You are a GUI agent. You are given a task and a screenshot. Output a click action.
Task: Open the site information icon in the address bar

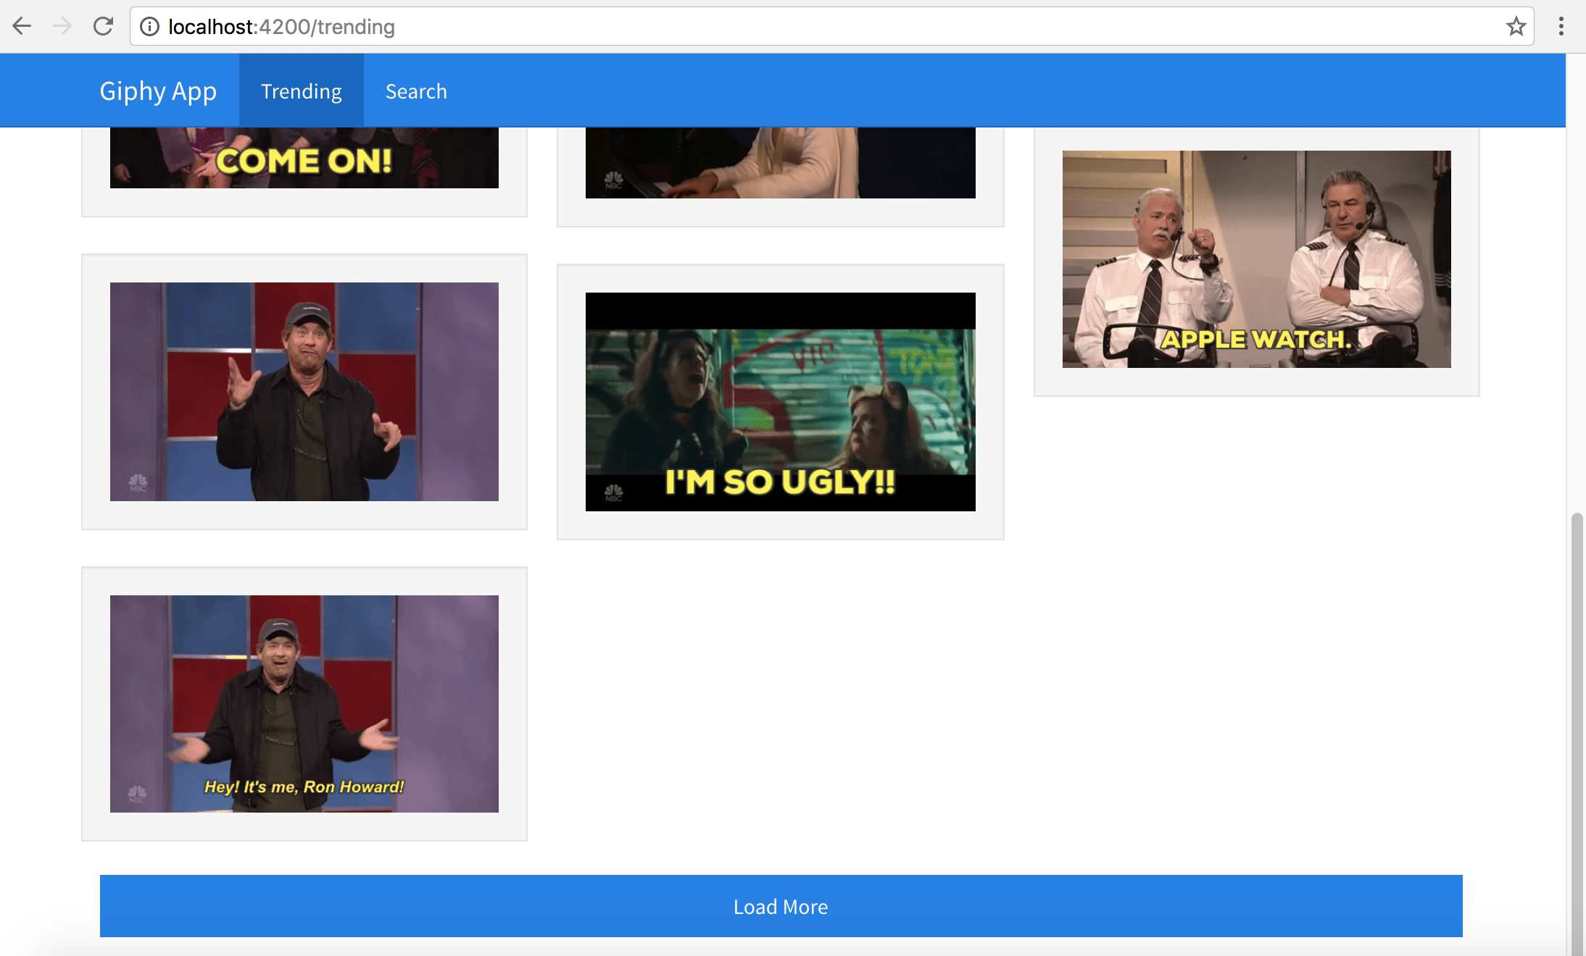[x=149, y=27]
